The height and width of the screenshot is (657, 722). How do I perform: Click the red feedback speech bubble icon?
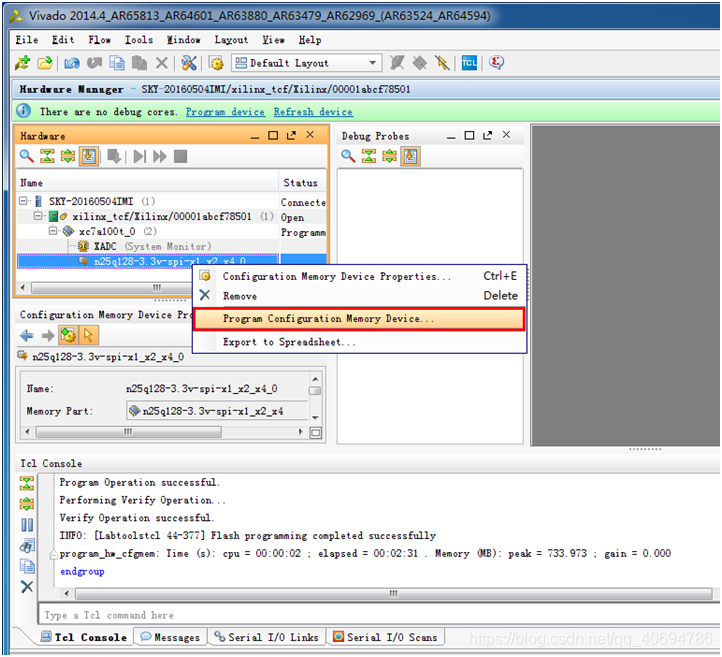pyautogui.click(x=496, y=62)
